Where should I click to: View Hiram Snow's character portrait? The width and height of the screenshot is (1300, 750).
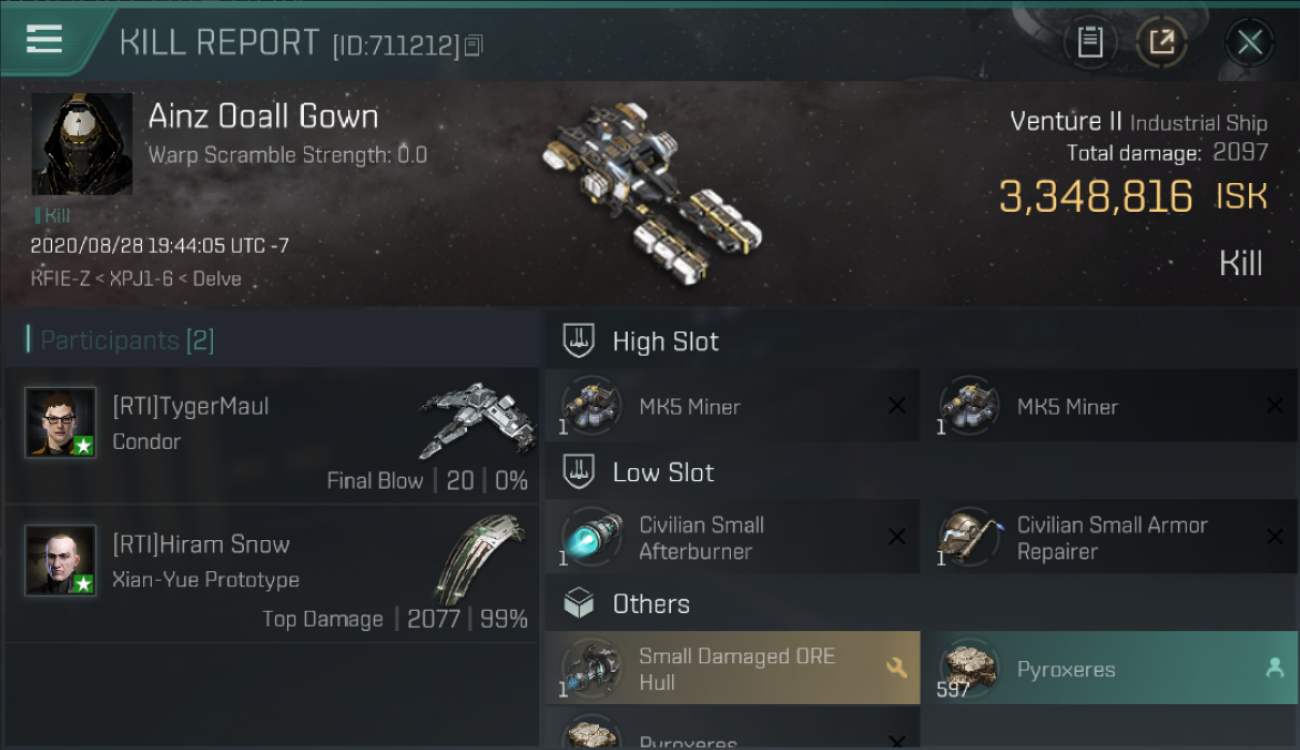pos(61,560)
